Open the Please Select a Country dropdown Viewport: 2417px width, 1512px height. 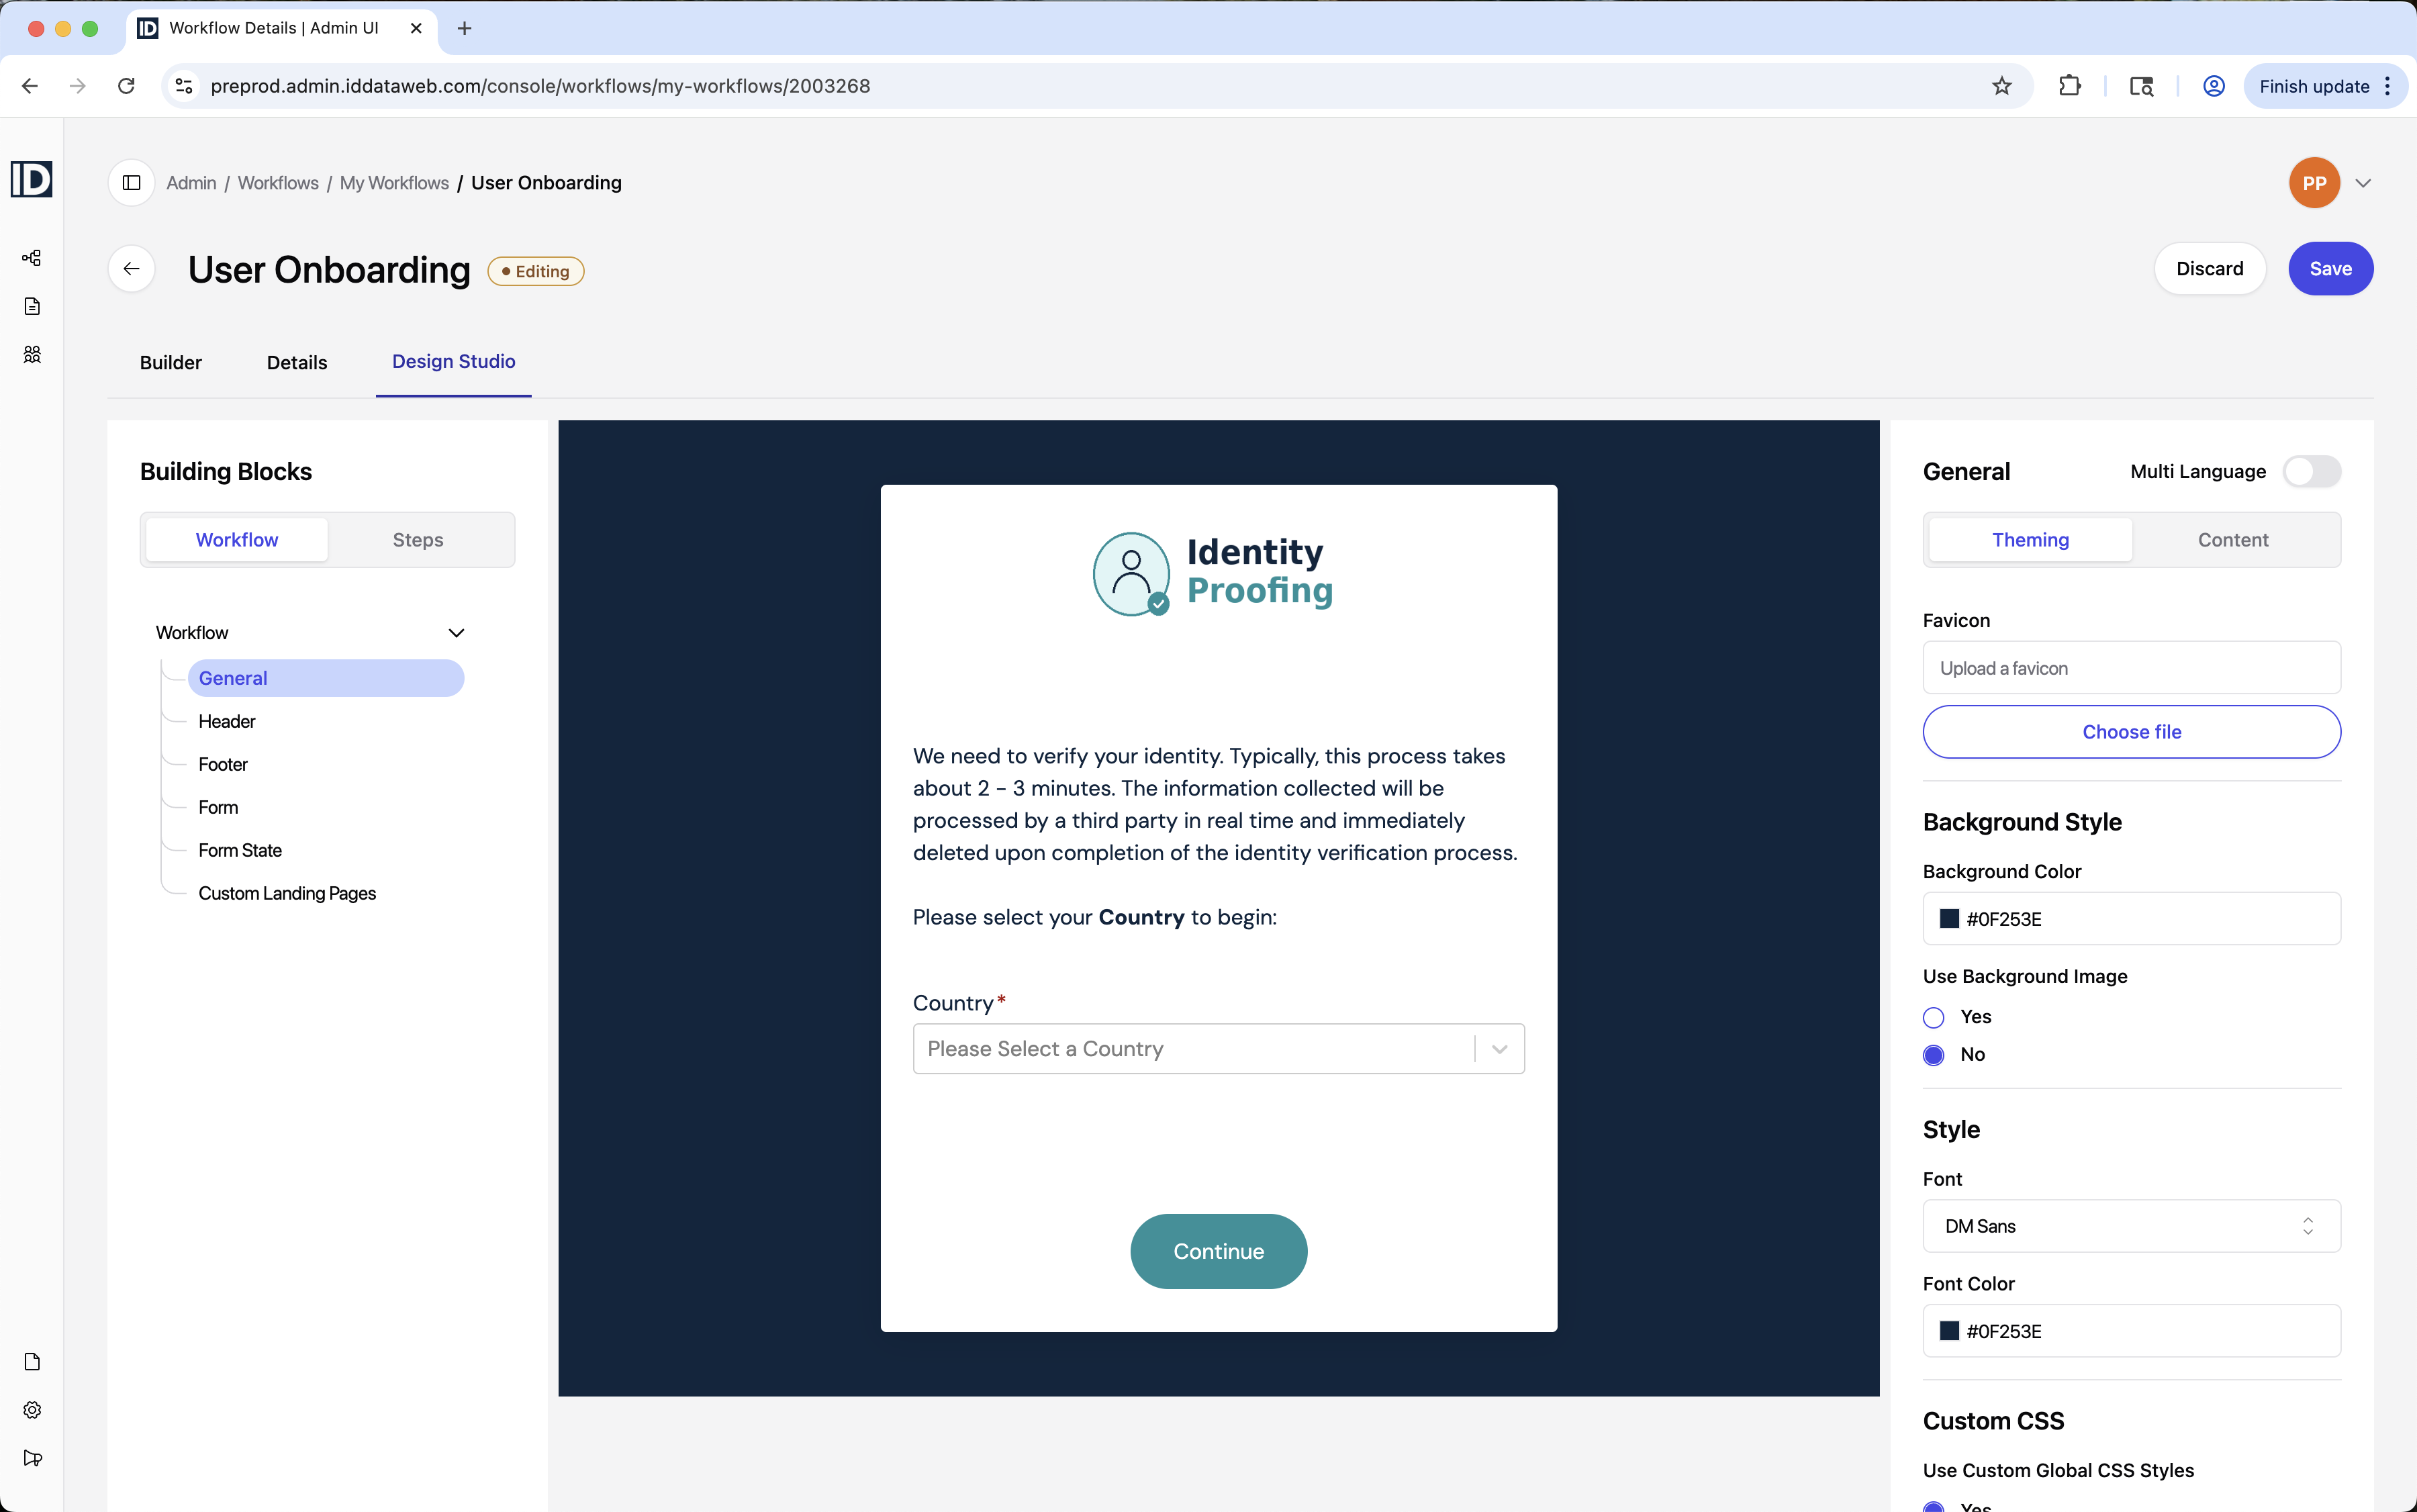(x=1218, y=1049)
